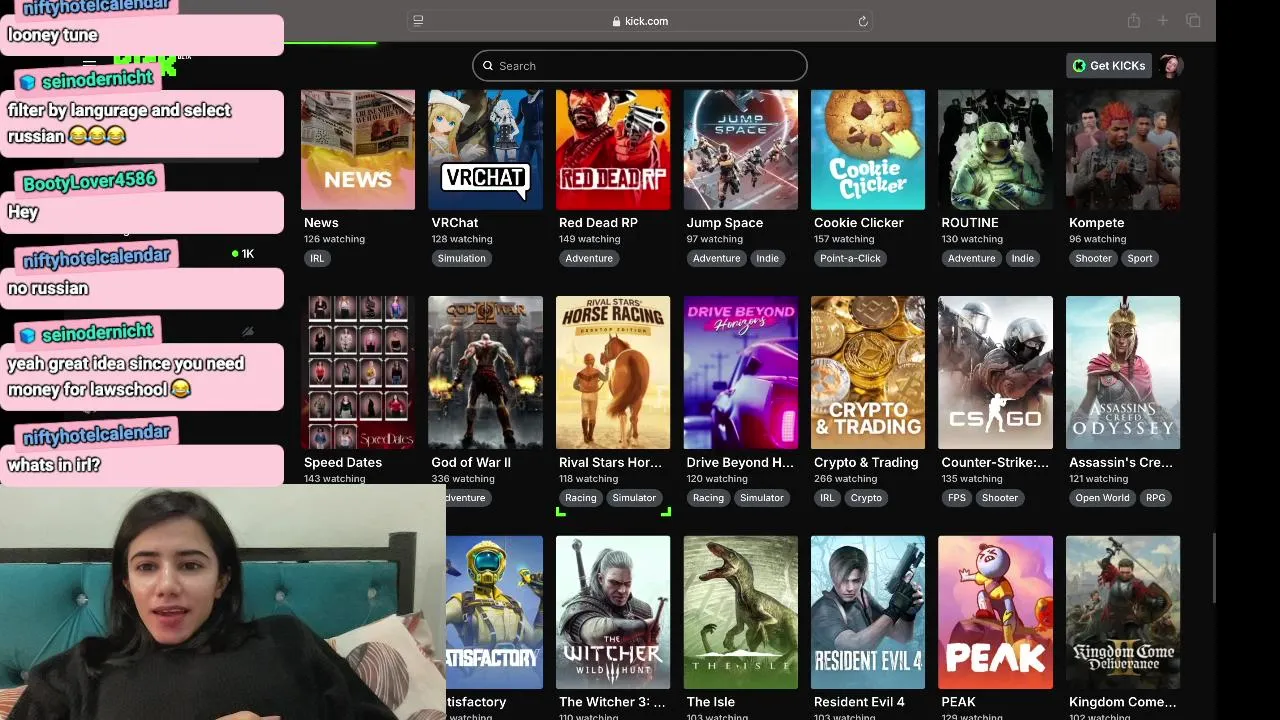
Task: Click Simulation tag under VRChat
Action: click(461, 258)
